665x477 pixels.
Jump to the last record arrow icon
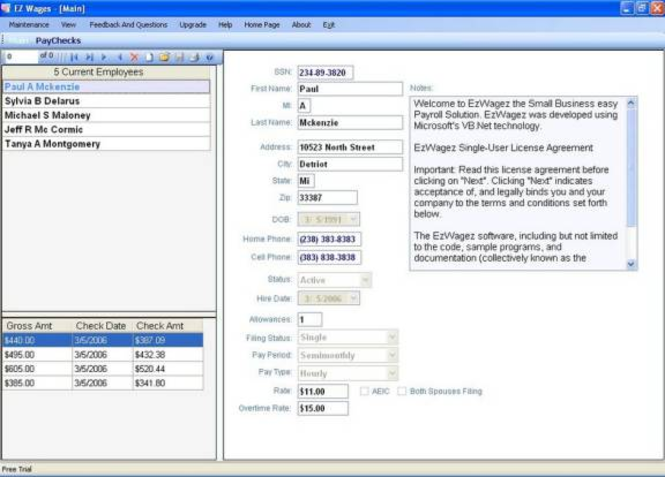coord(89,57)
